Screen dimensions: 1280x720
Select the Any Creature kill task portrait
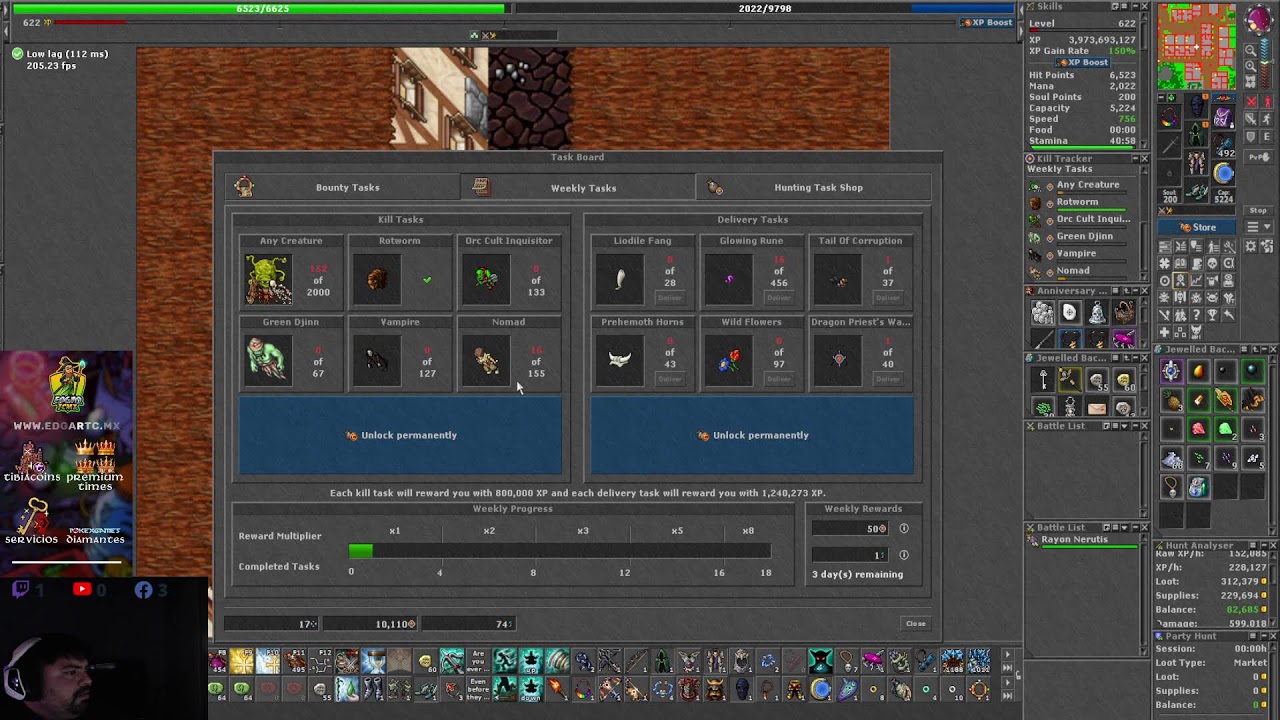(x=268, y=279)
